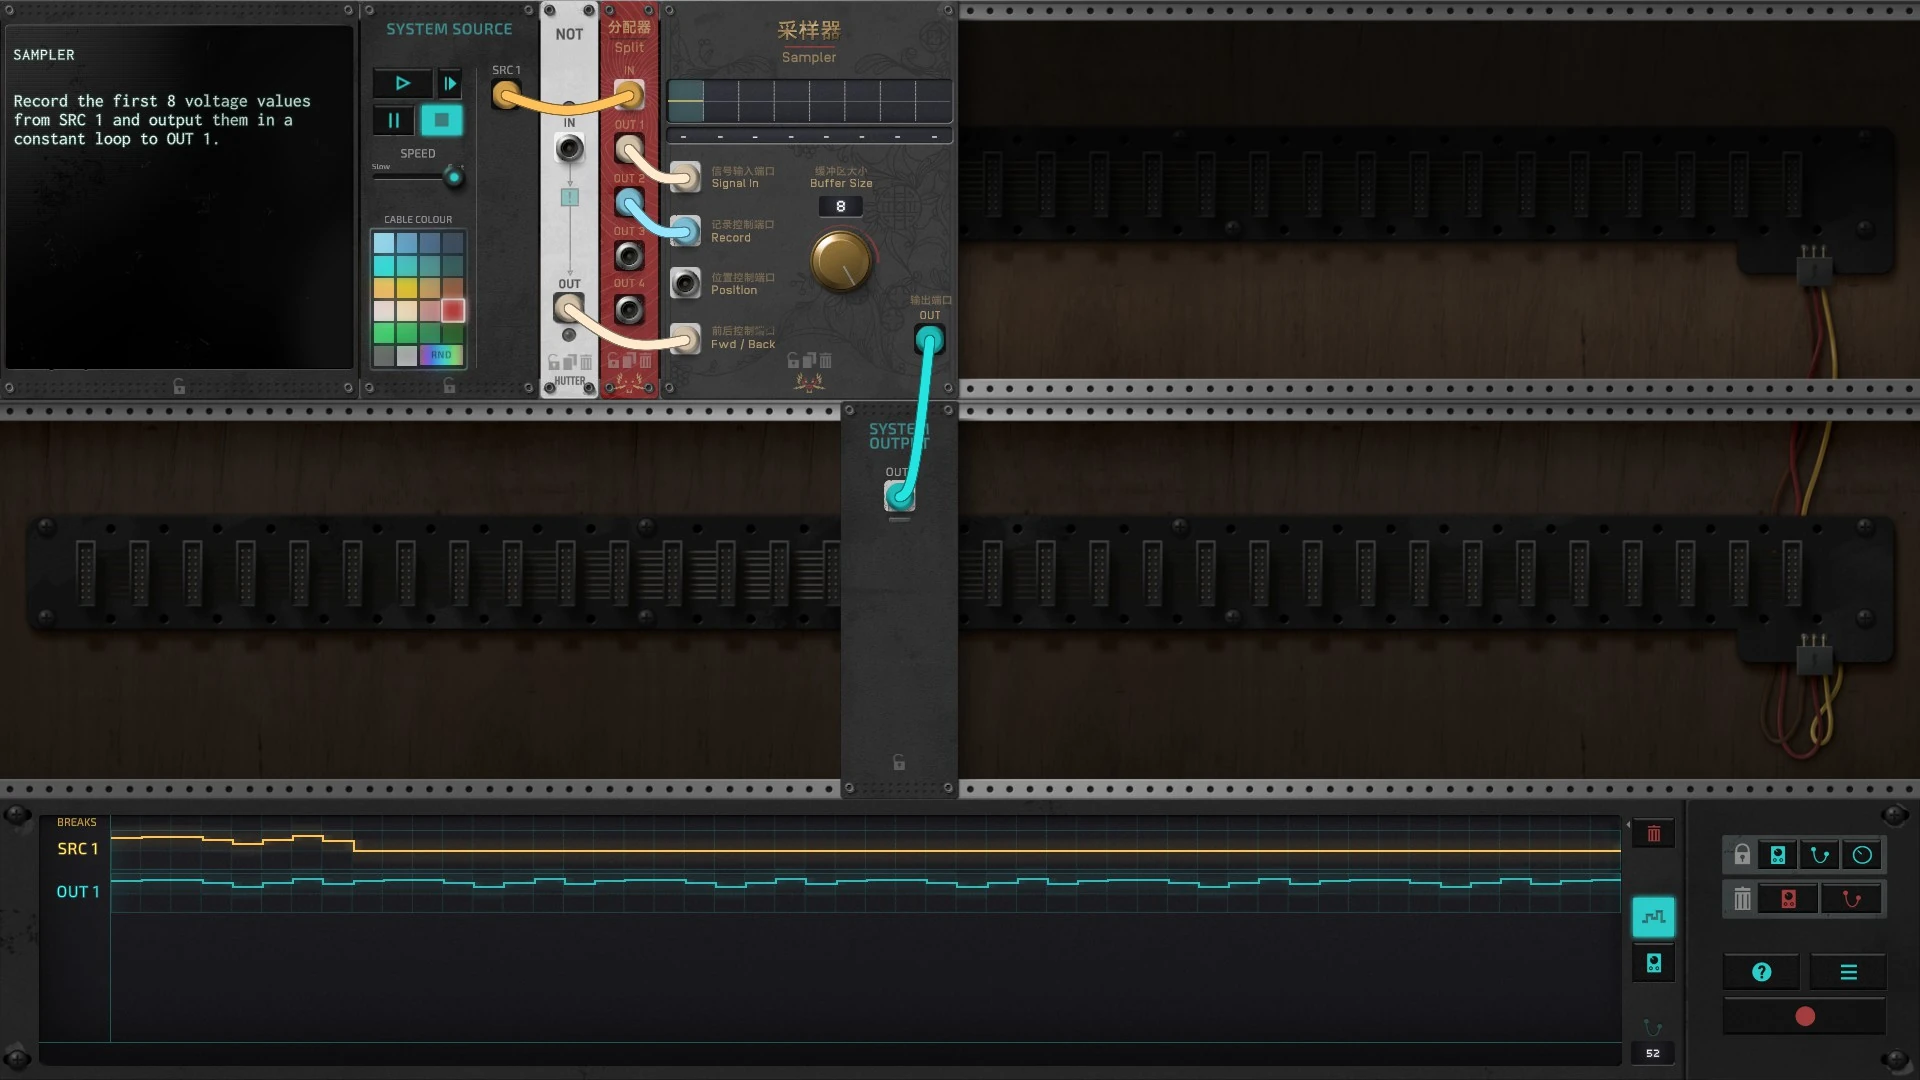The height and width of the screenshot is (1080, 1920).
Task: Select the red cable colour swatch
Action: (x=453, y=310)
